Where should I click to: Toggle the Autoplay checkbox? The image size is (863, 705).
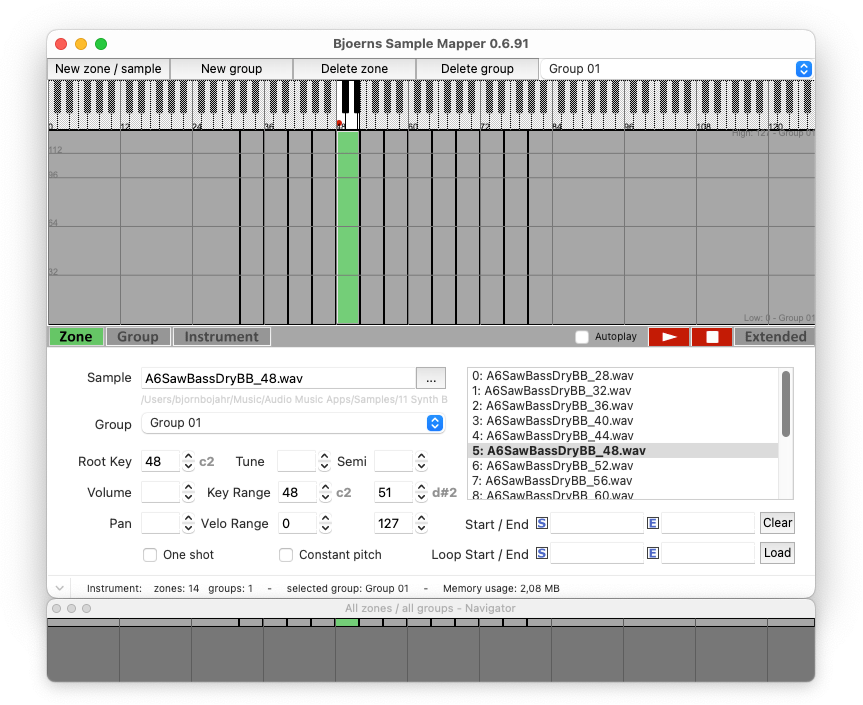(x=582, y=337)
